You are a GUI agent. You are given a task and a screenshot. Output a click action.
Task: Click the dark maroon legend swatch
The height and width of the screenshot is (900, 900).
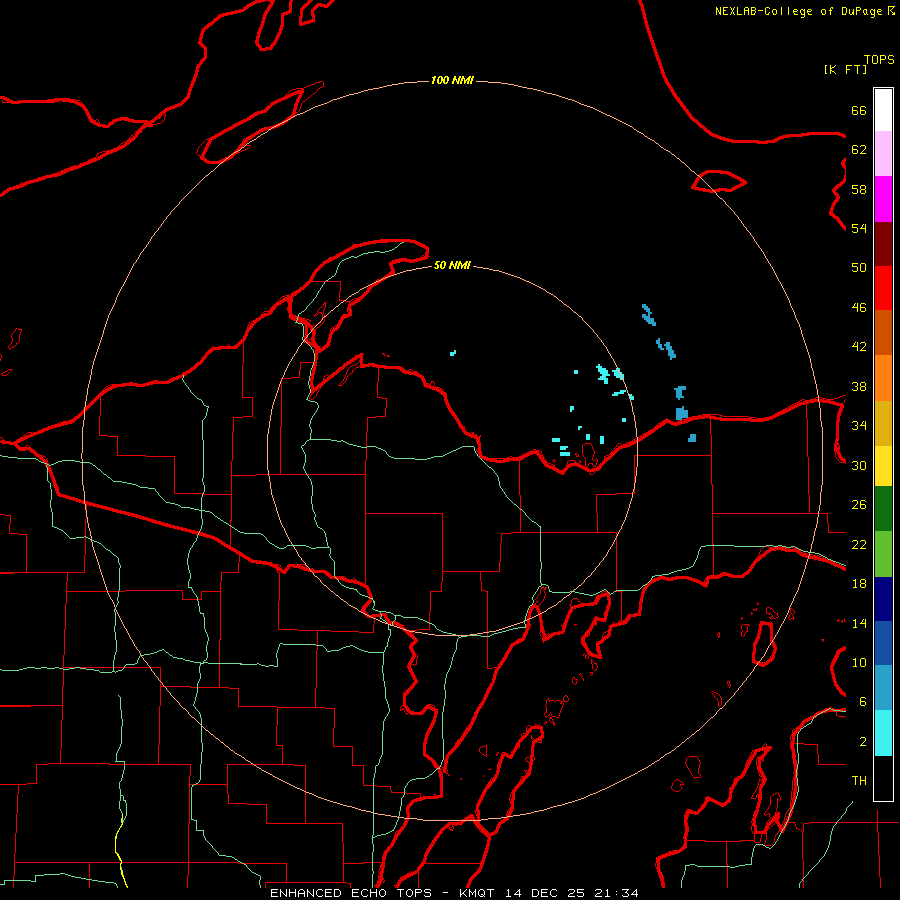(883, 244)
